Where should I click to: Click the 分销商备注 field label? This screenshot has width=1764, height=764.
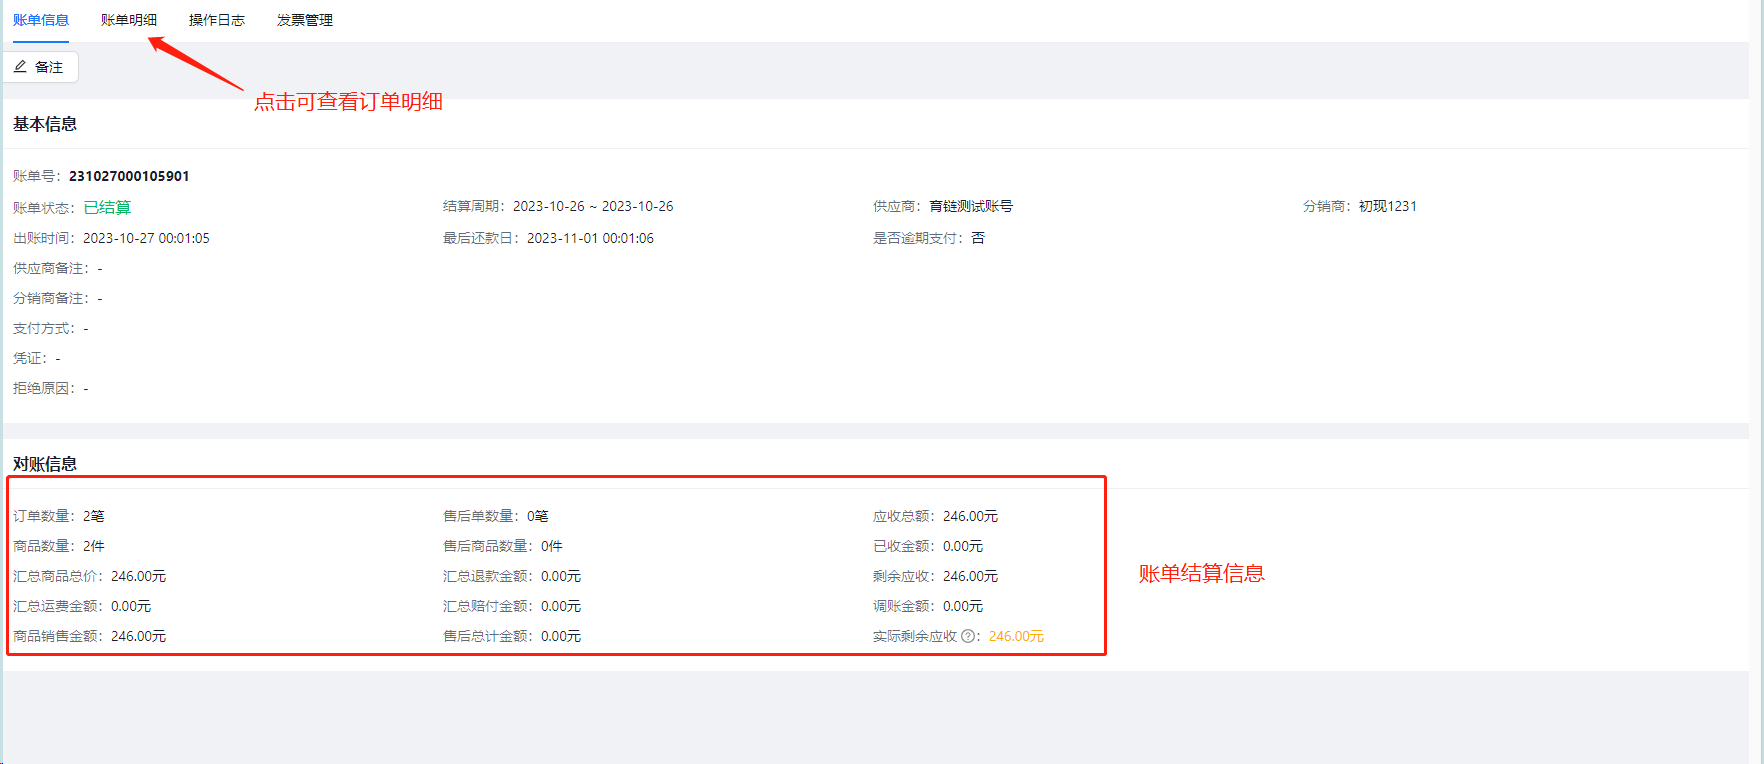(51, 298)
